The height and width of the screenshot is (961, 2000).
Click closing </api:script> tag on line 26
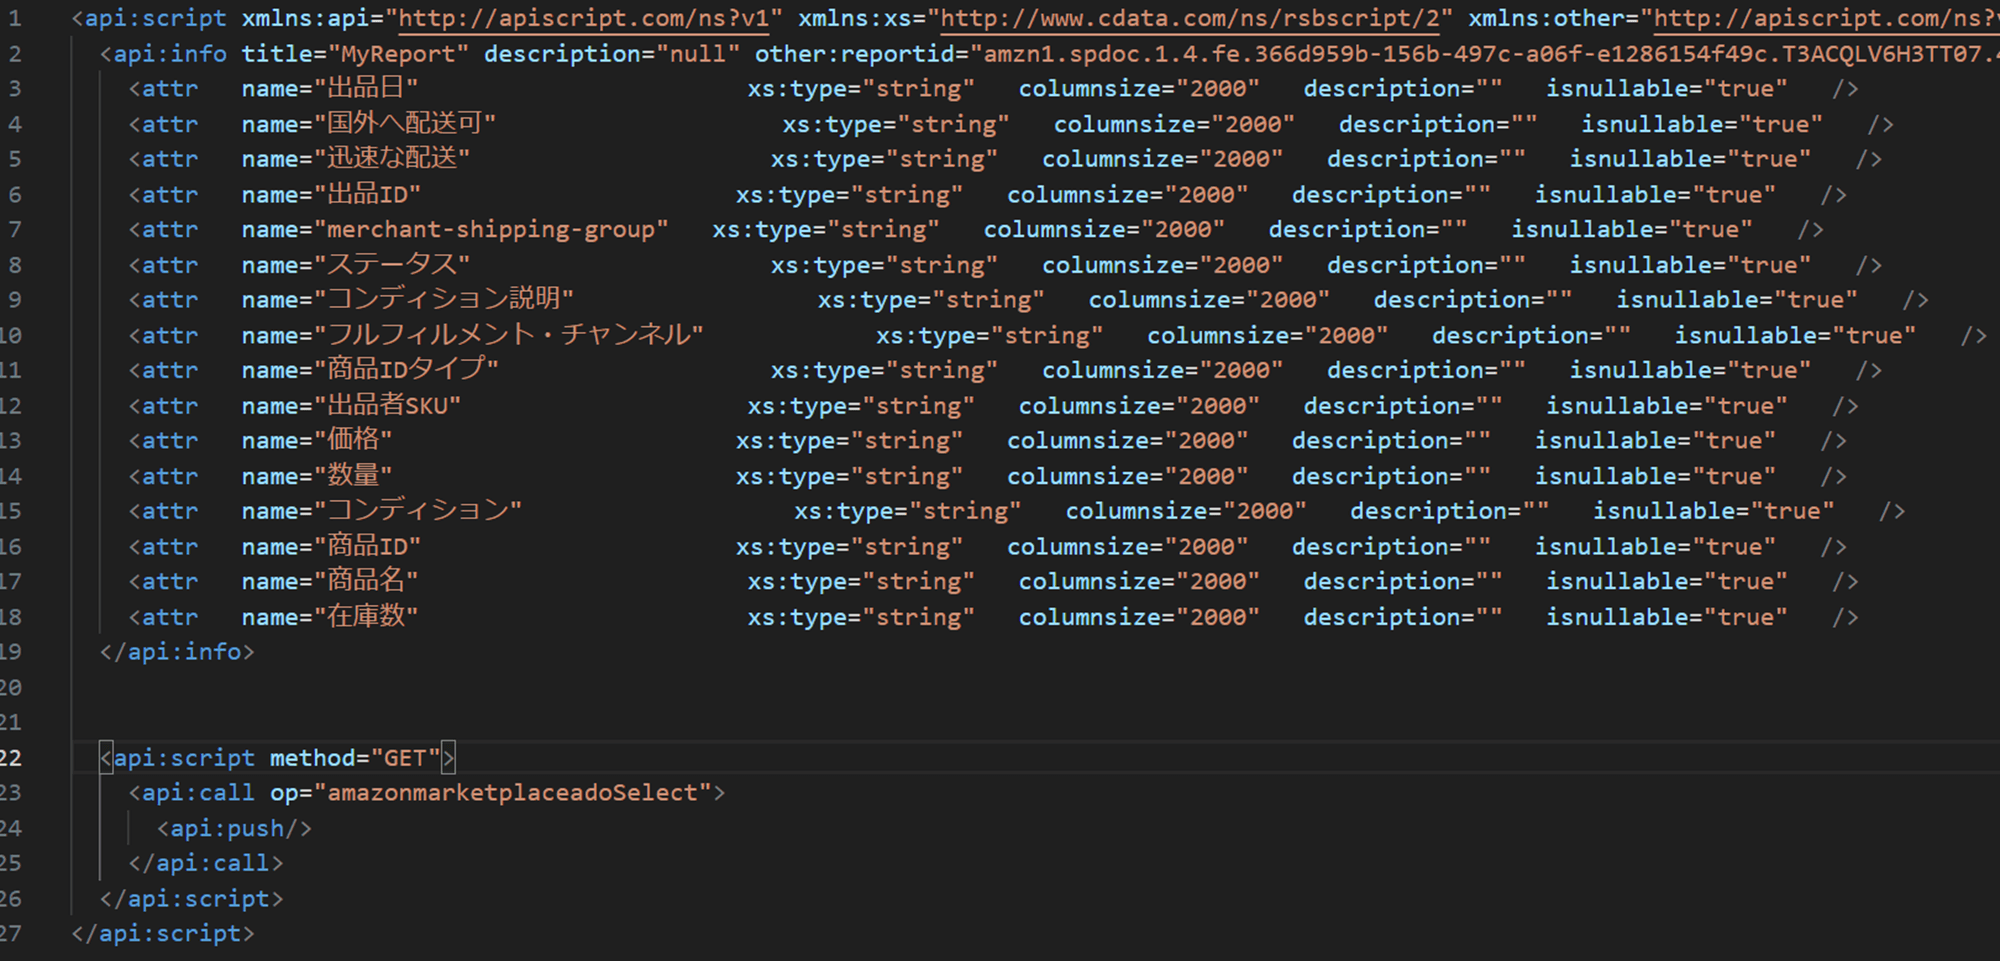tap(191, 899)
